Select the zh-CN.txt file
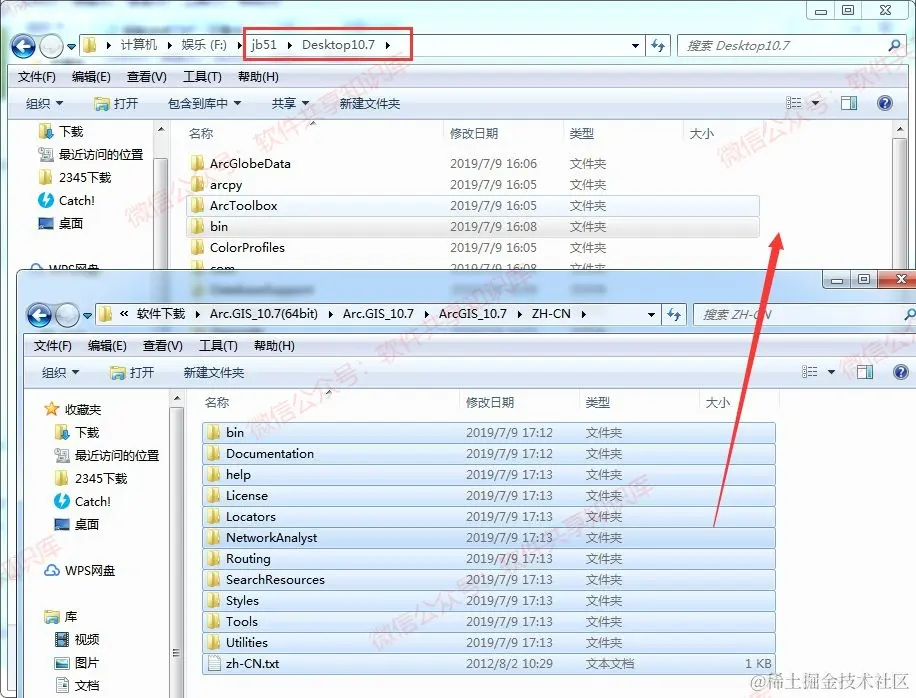Screen dimensions: 916x698 pyautogui.click(x=488, y=664)
